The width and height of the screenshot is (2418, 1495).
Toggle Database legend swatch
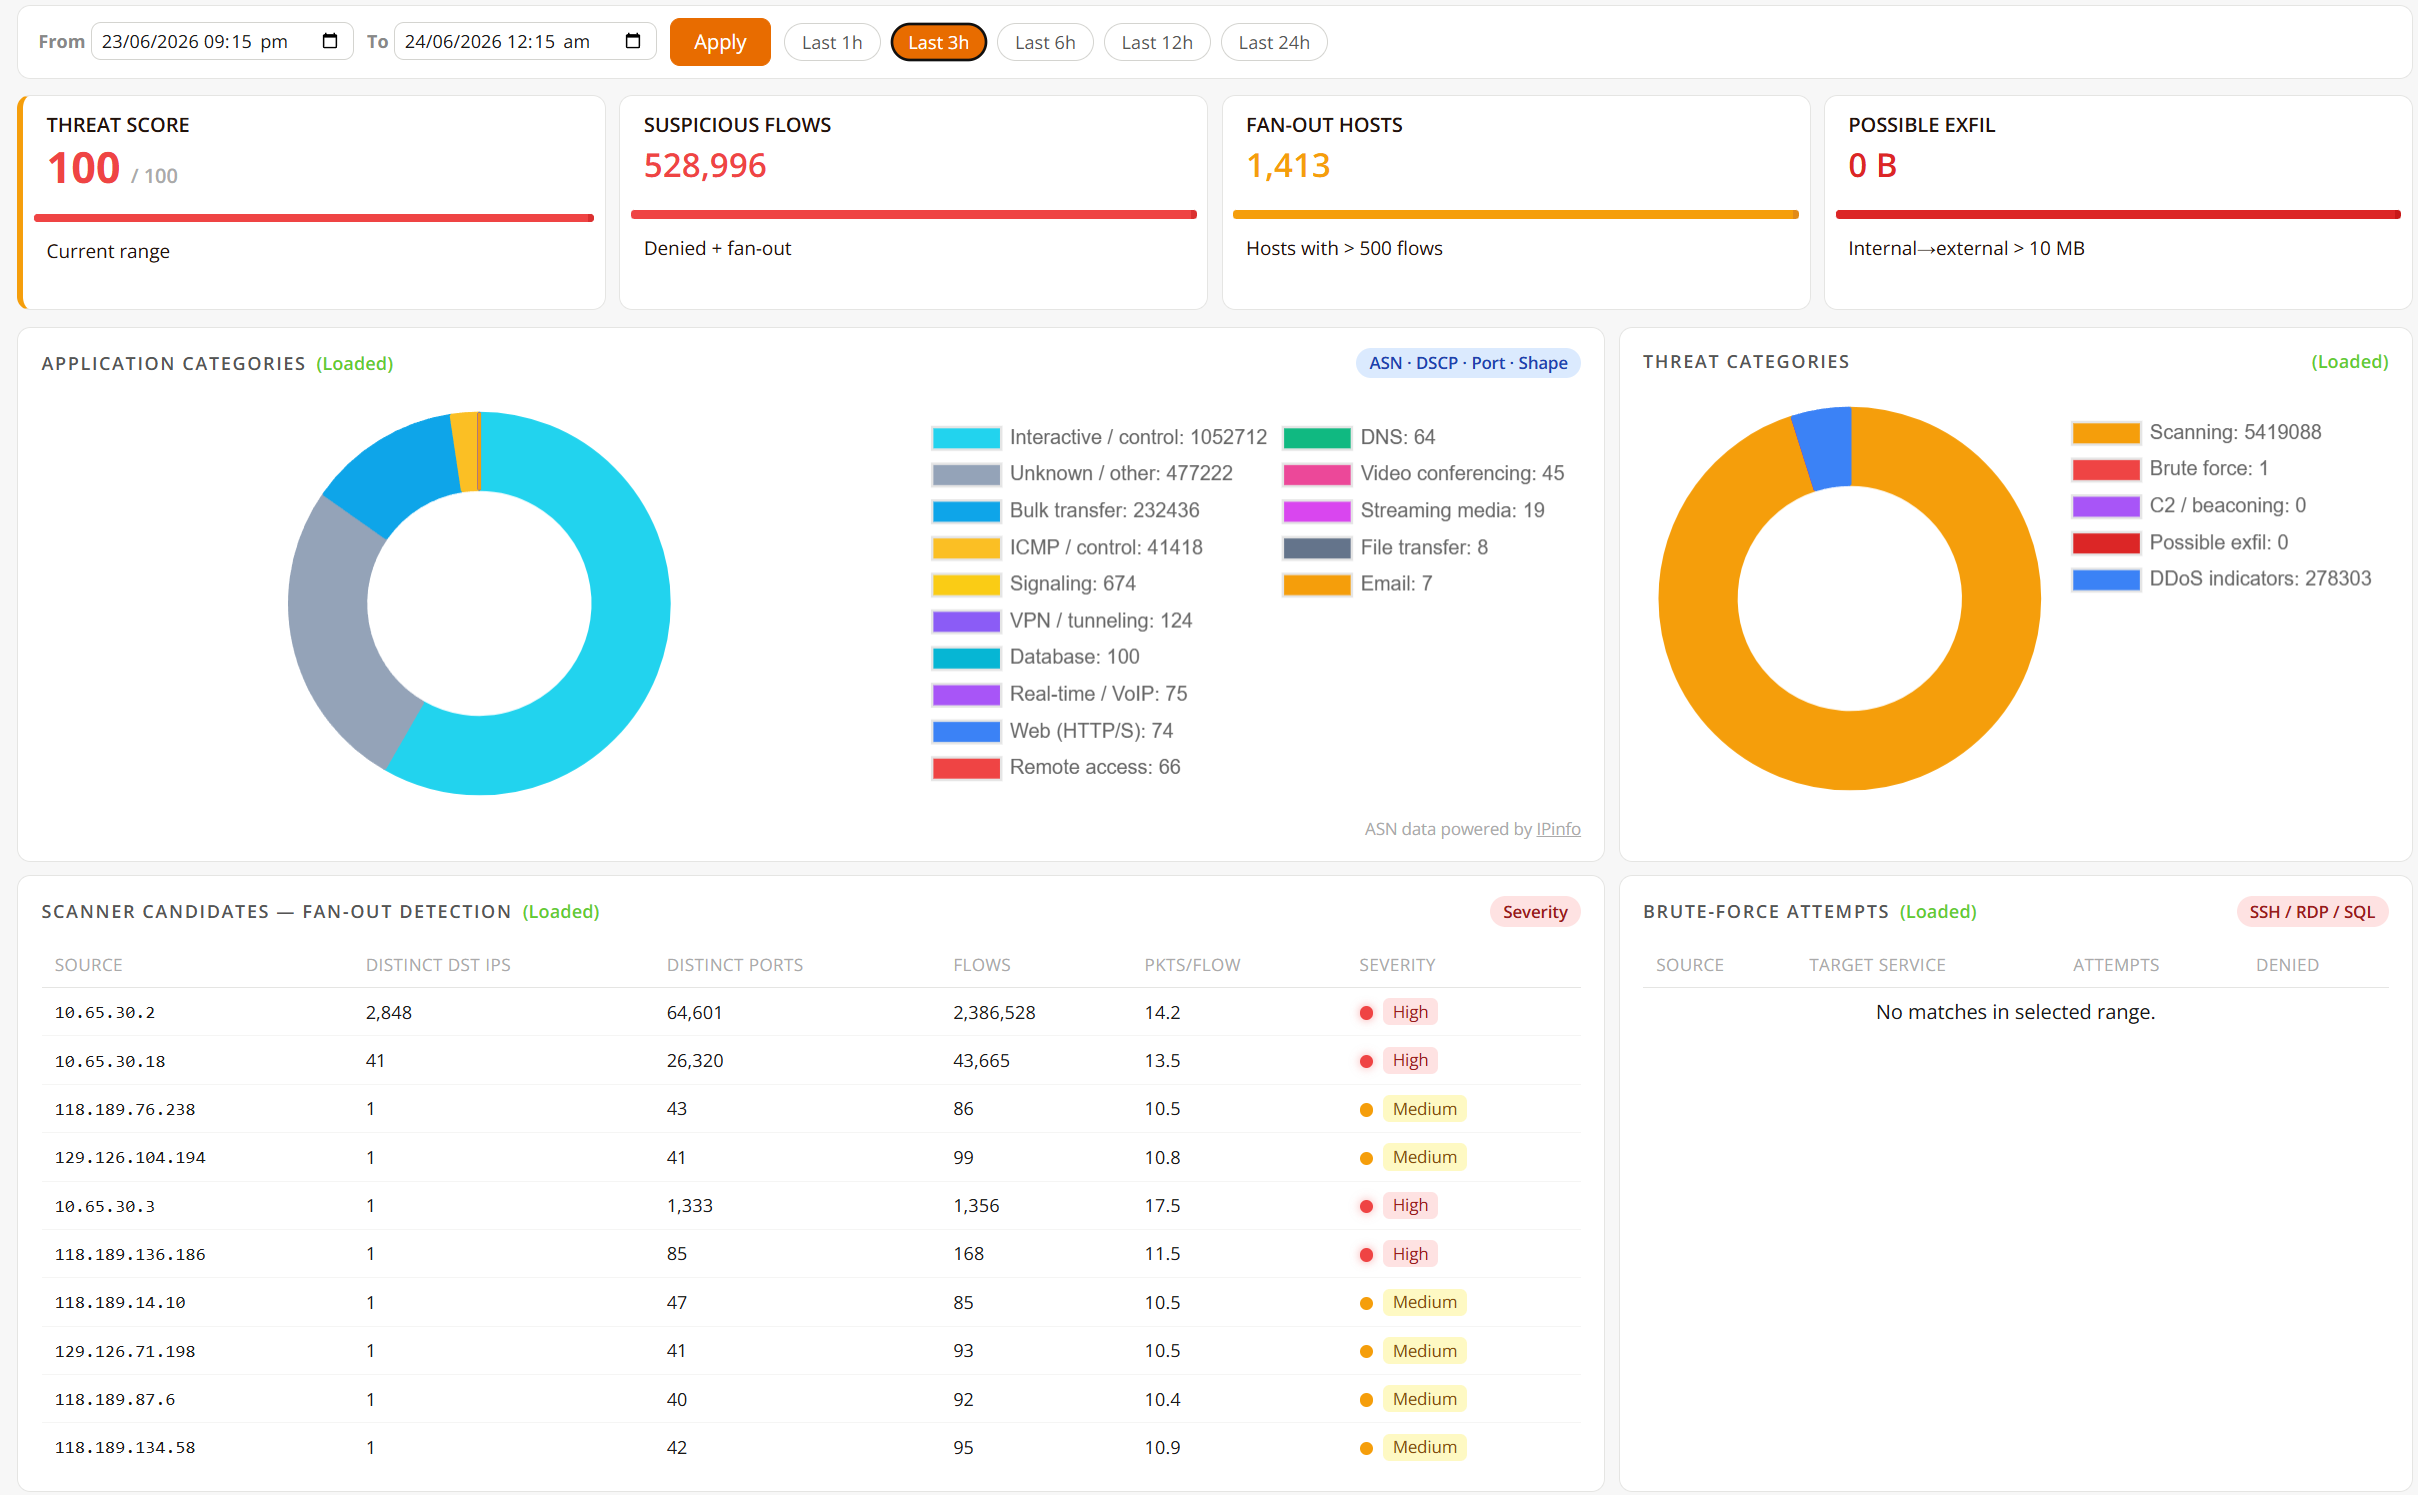coord(966,657)
